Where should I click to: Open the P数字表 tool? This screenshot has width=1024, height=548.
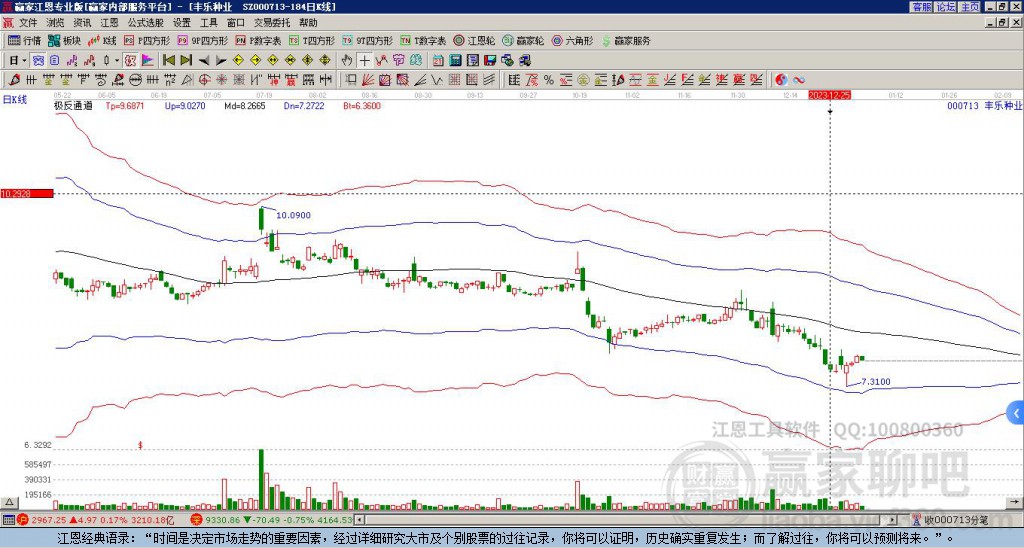pos(258,40)
